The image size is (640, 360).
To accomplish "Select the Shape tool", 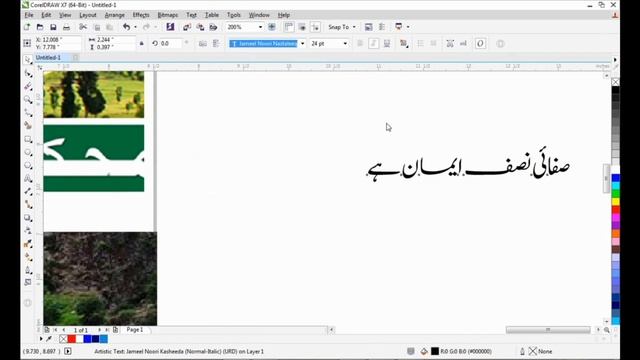I will (x=28, y=73).
